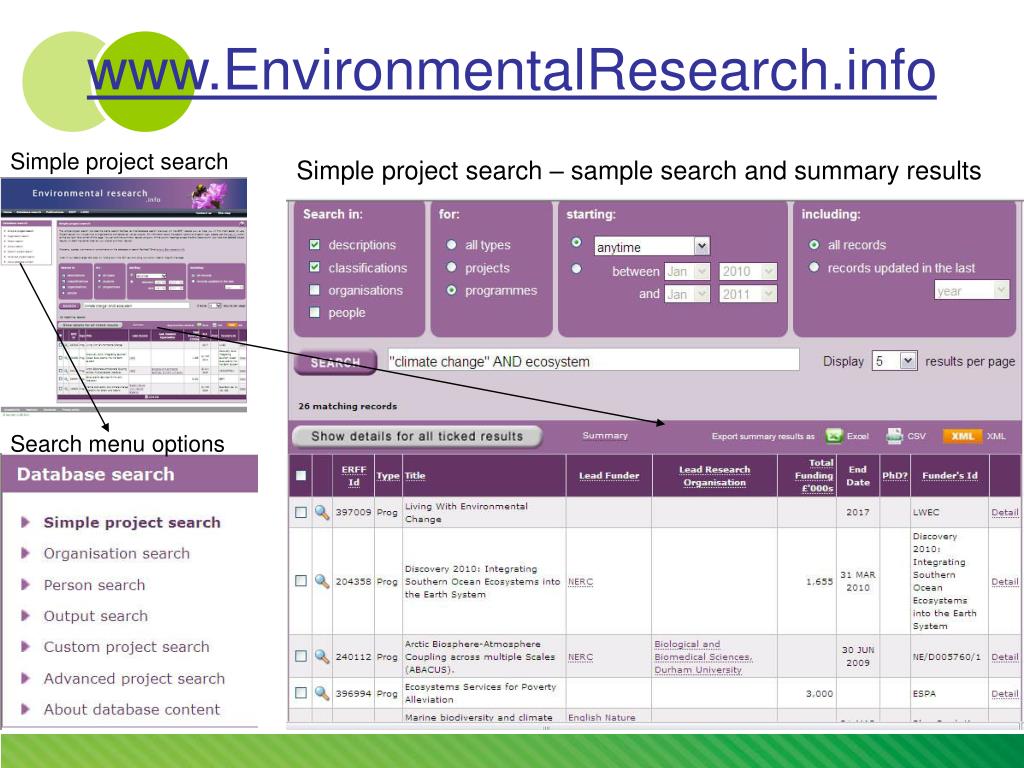Select the all types radio button

[451, 244]
